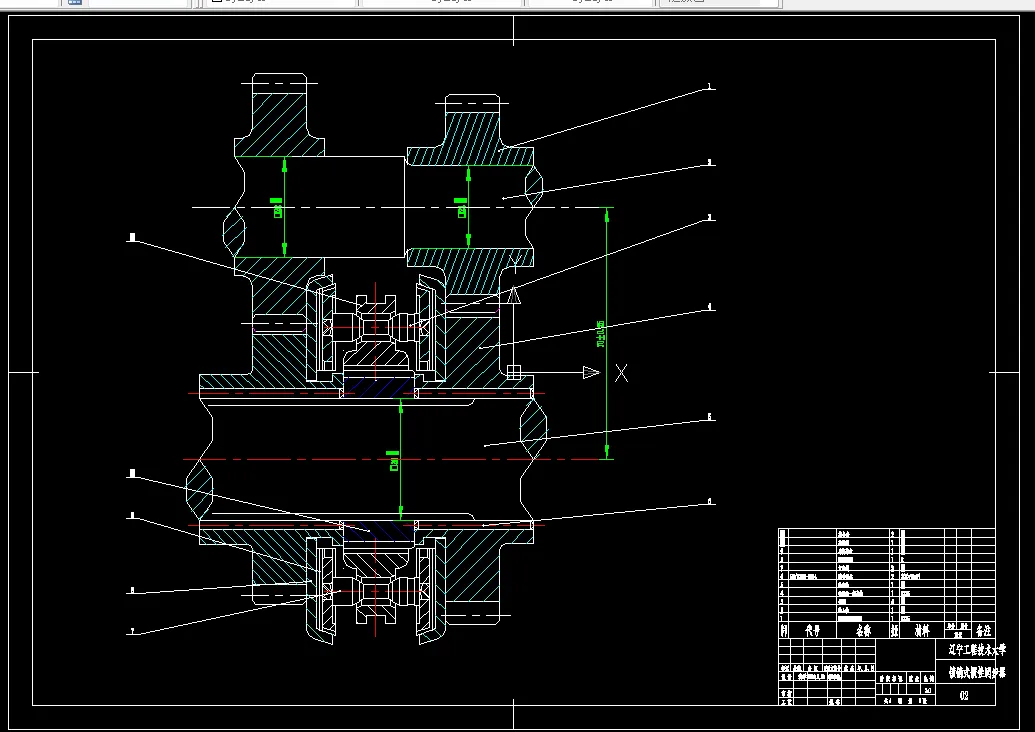Click the 材料 header cell in the parts list
Viewport: 1035px width, 732px height.
(922, 631)
